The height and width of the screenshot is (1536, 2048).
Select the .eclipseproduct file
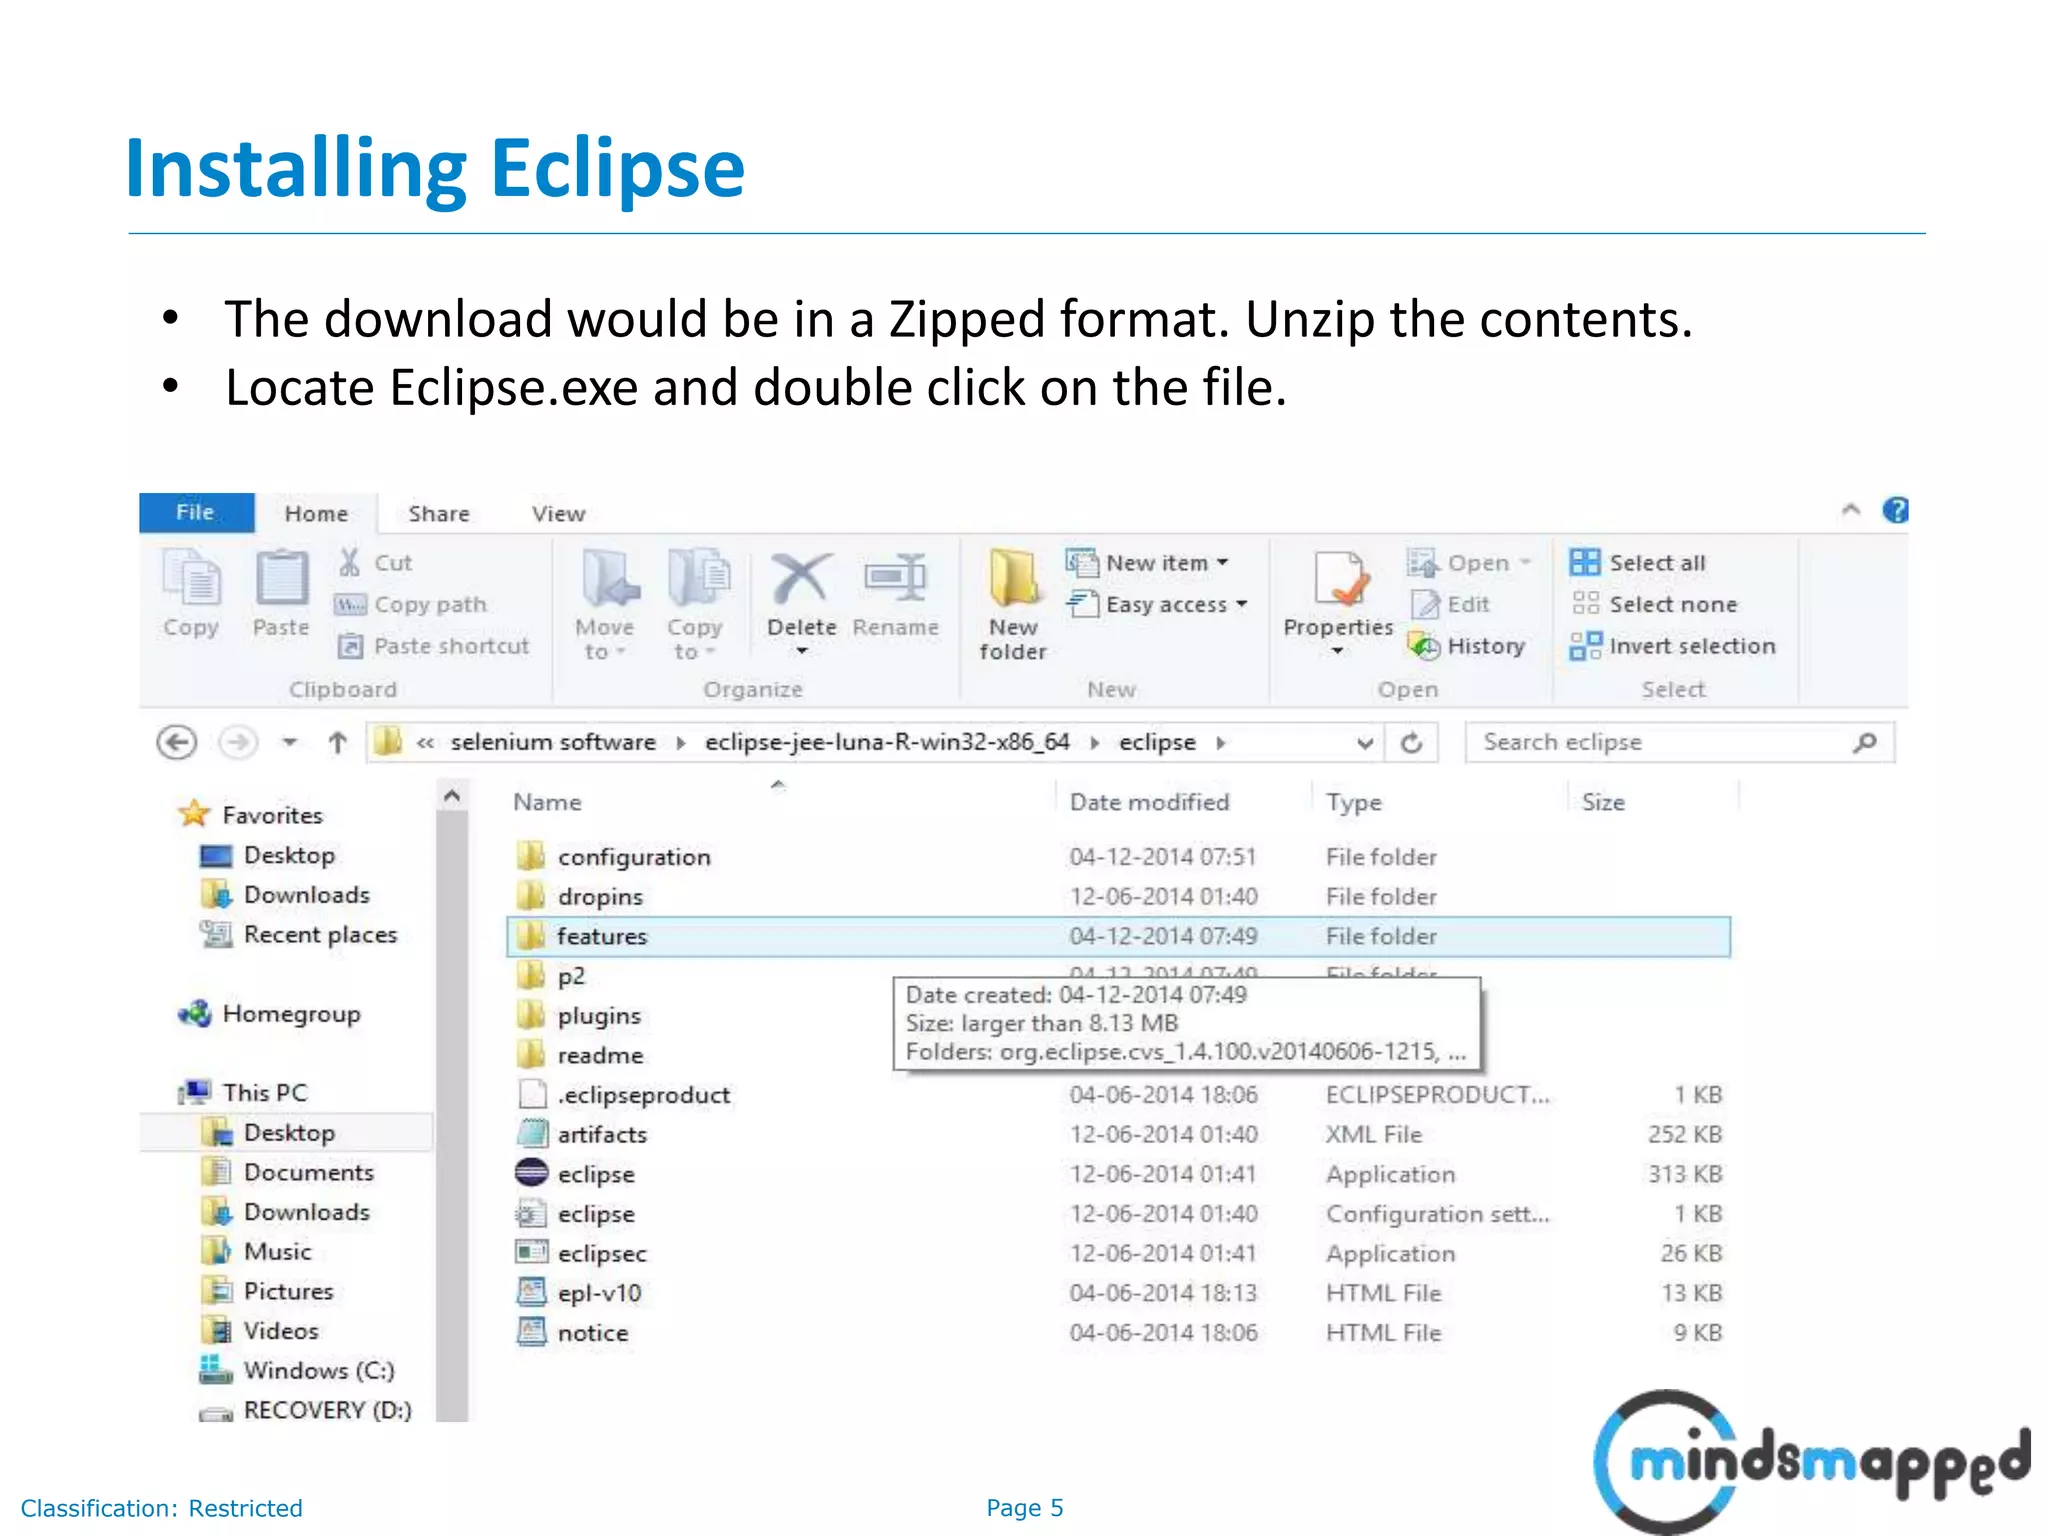point(1119,1095)
